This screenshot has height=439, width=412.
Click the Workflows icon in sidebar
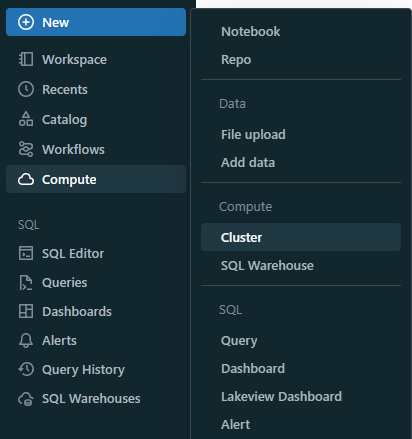point(26,149)
